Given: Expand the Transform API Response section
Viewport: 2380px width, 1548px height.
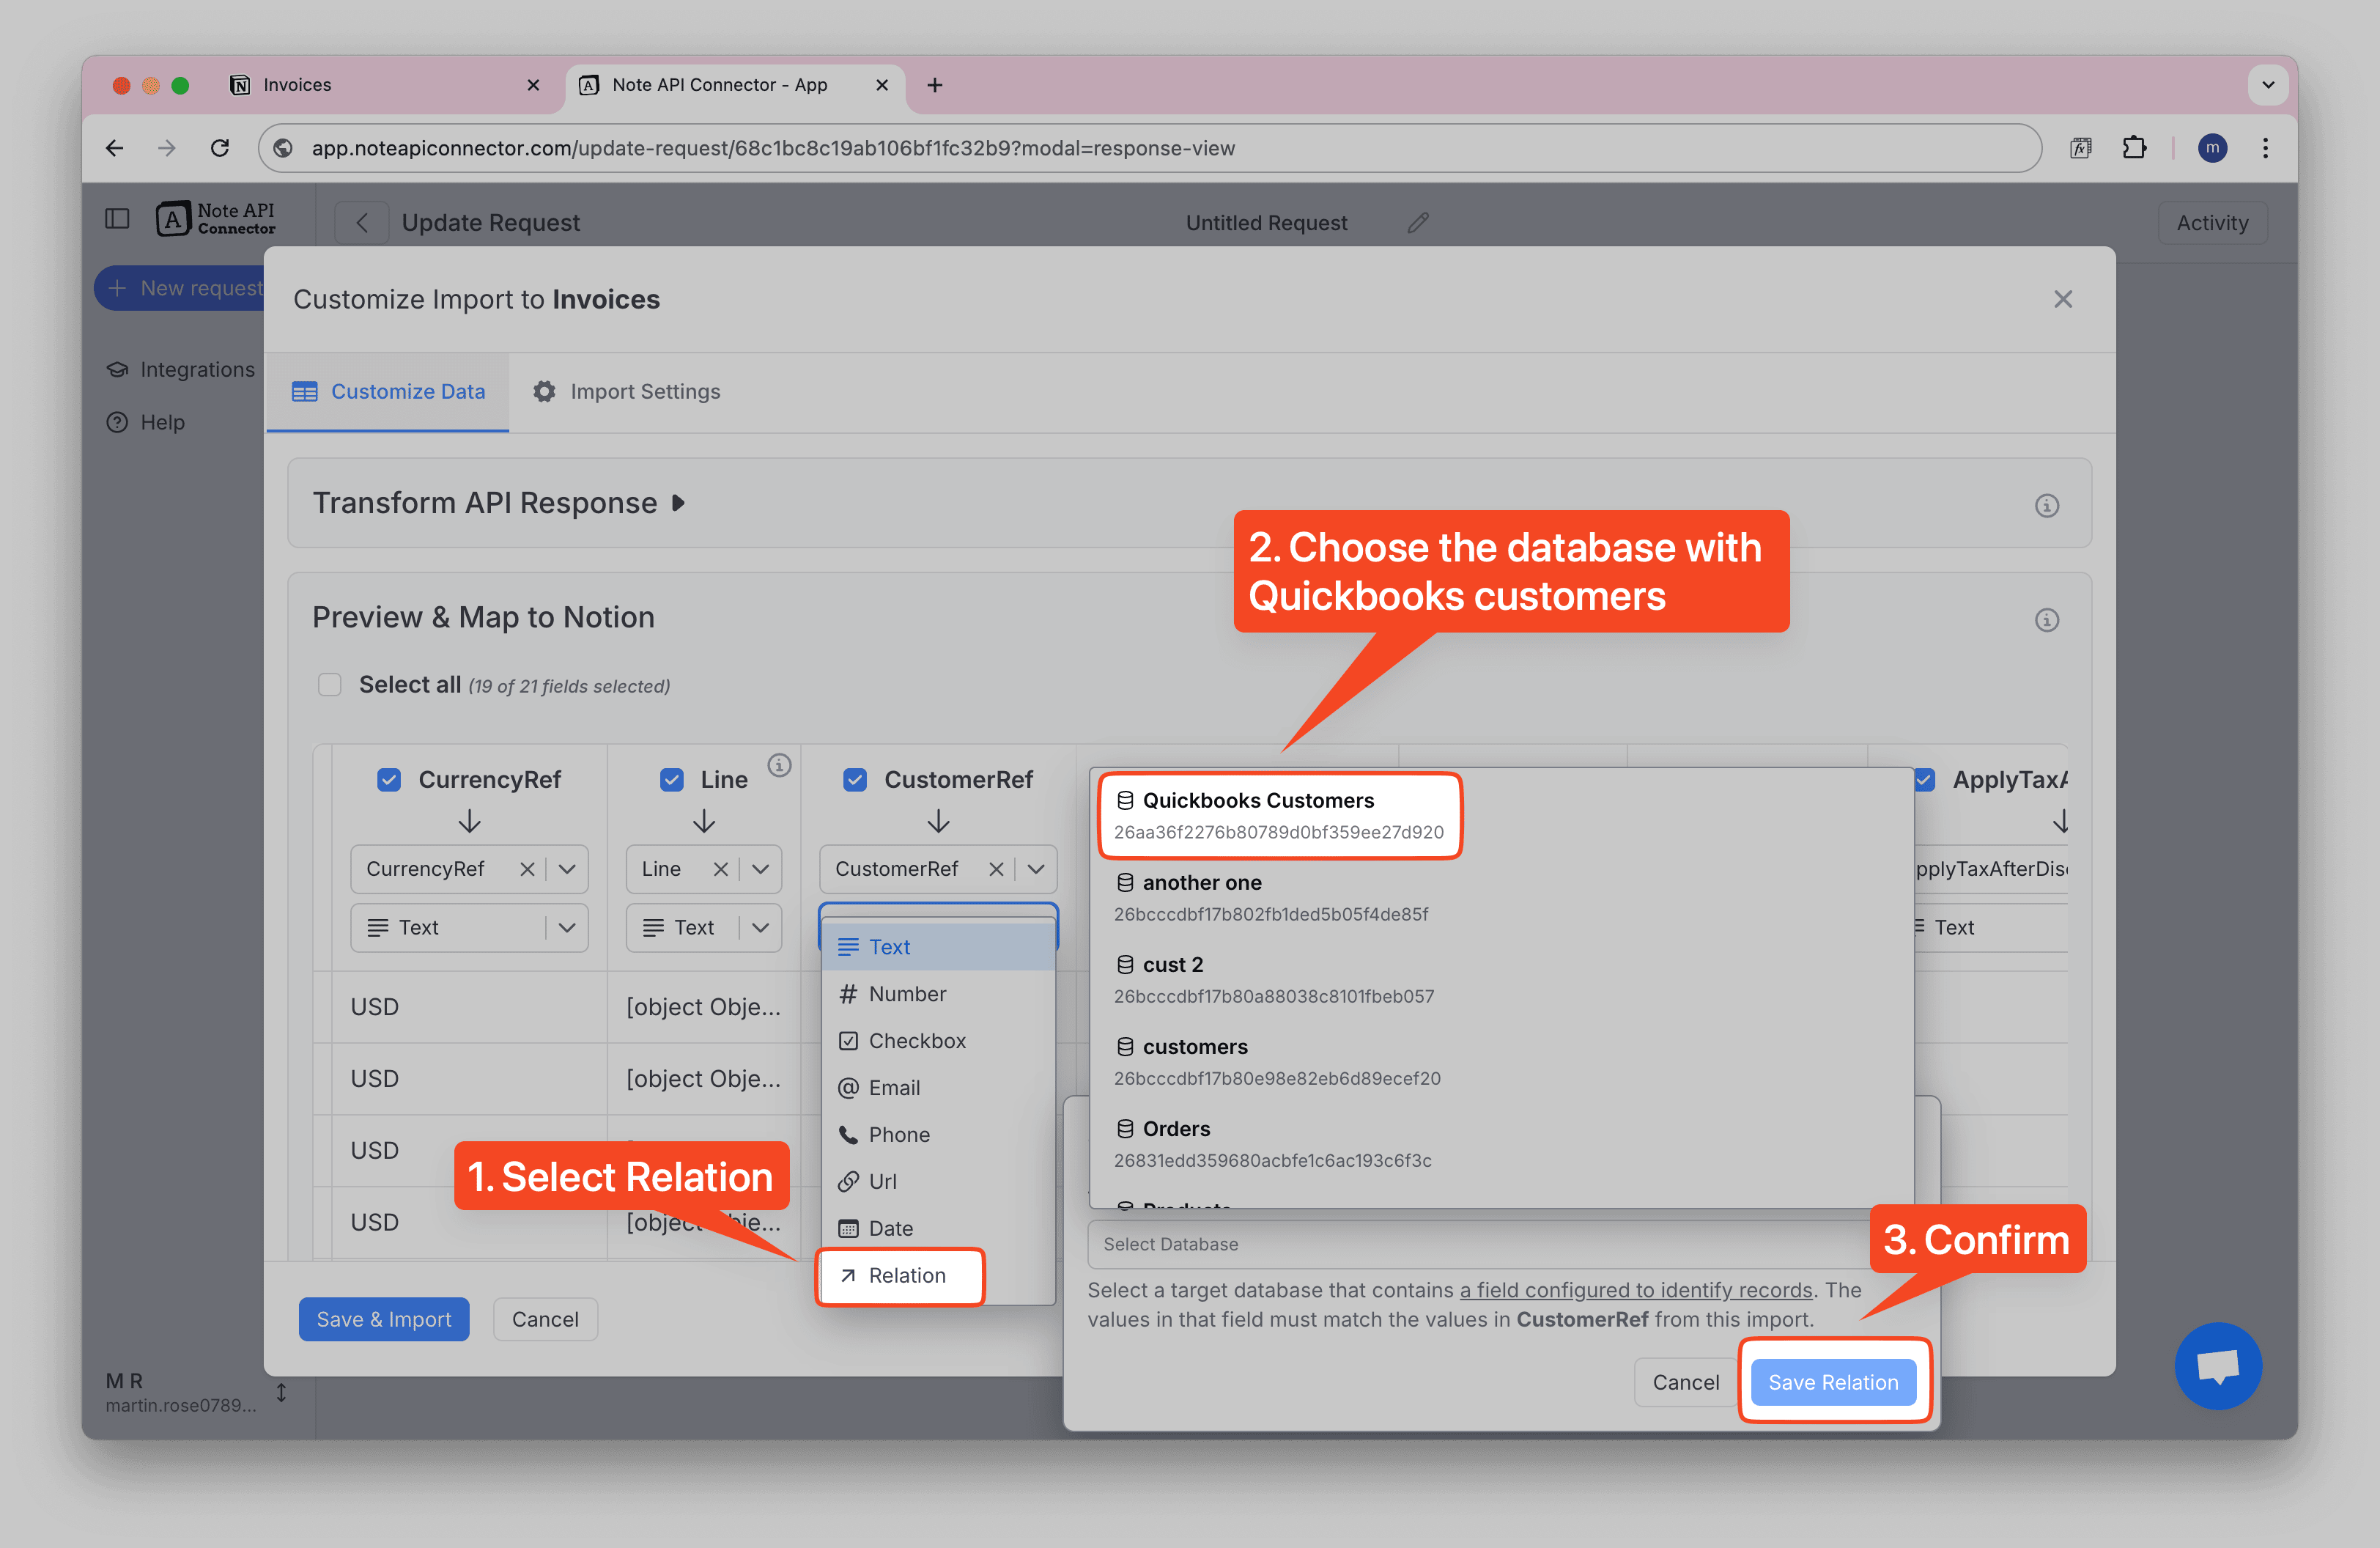Looking at the screenshot, I should (x=678, y=503).
